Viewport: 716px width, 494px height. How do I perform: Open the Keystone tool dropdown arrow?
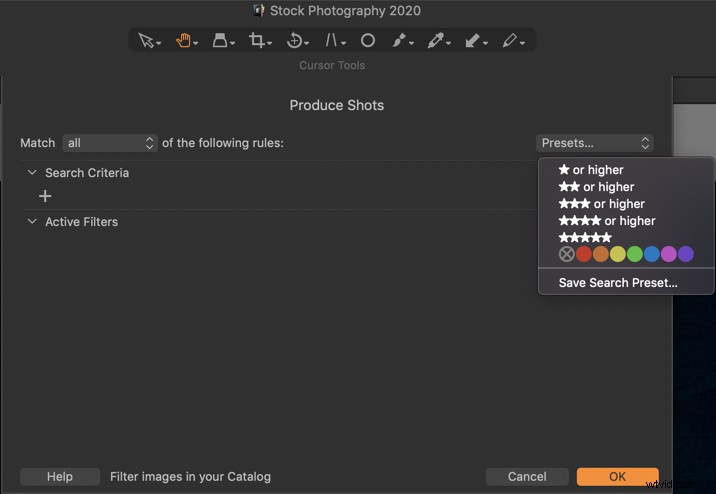343,43
